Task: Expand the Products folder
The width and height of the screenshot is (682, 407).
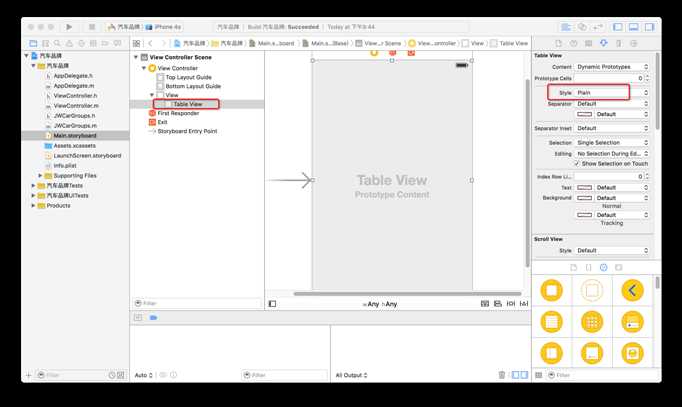Action: point(33,206)
